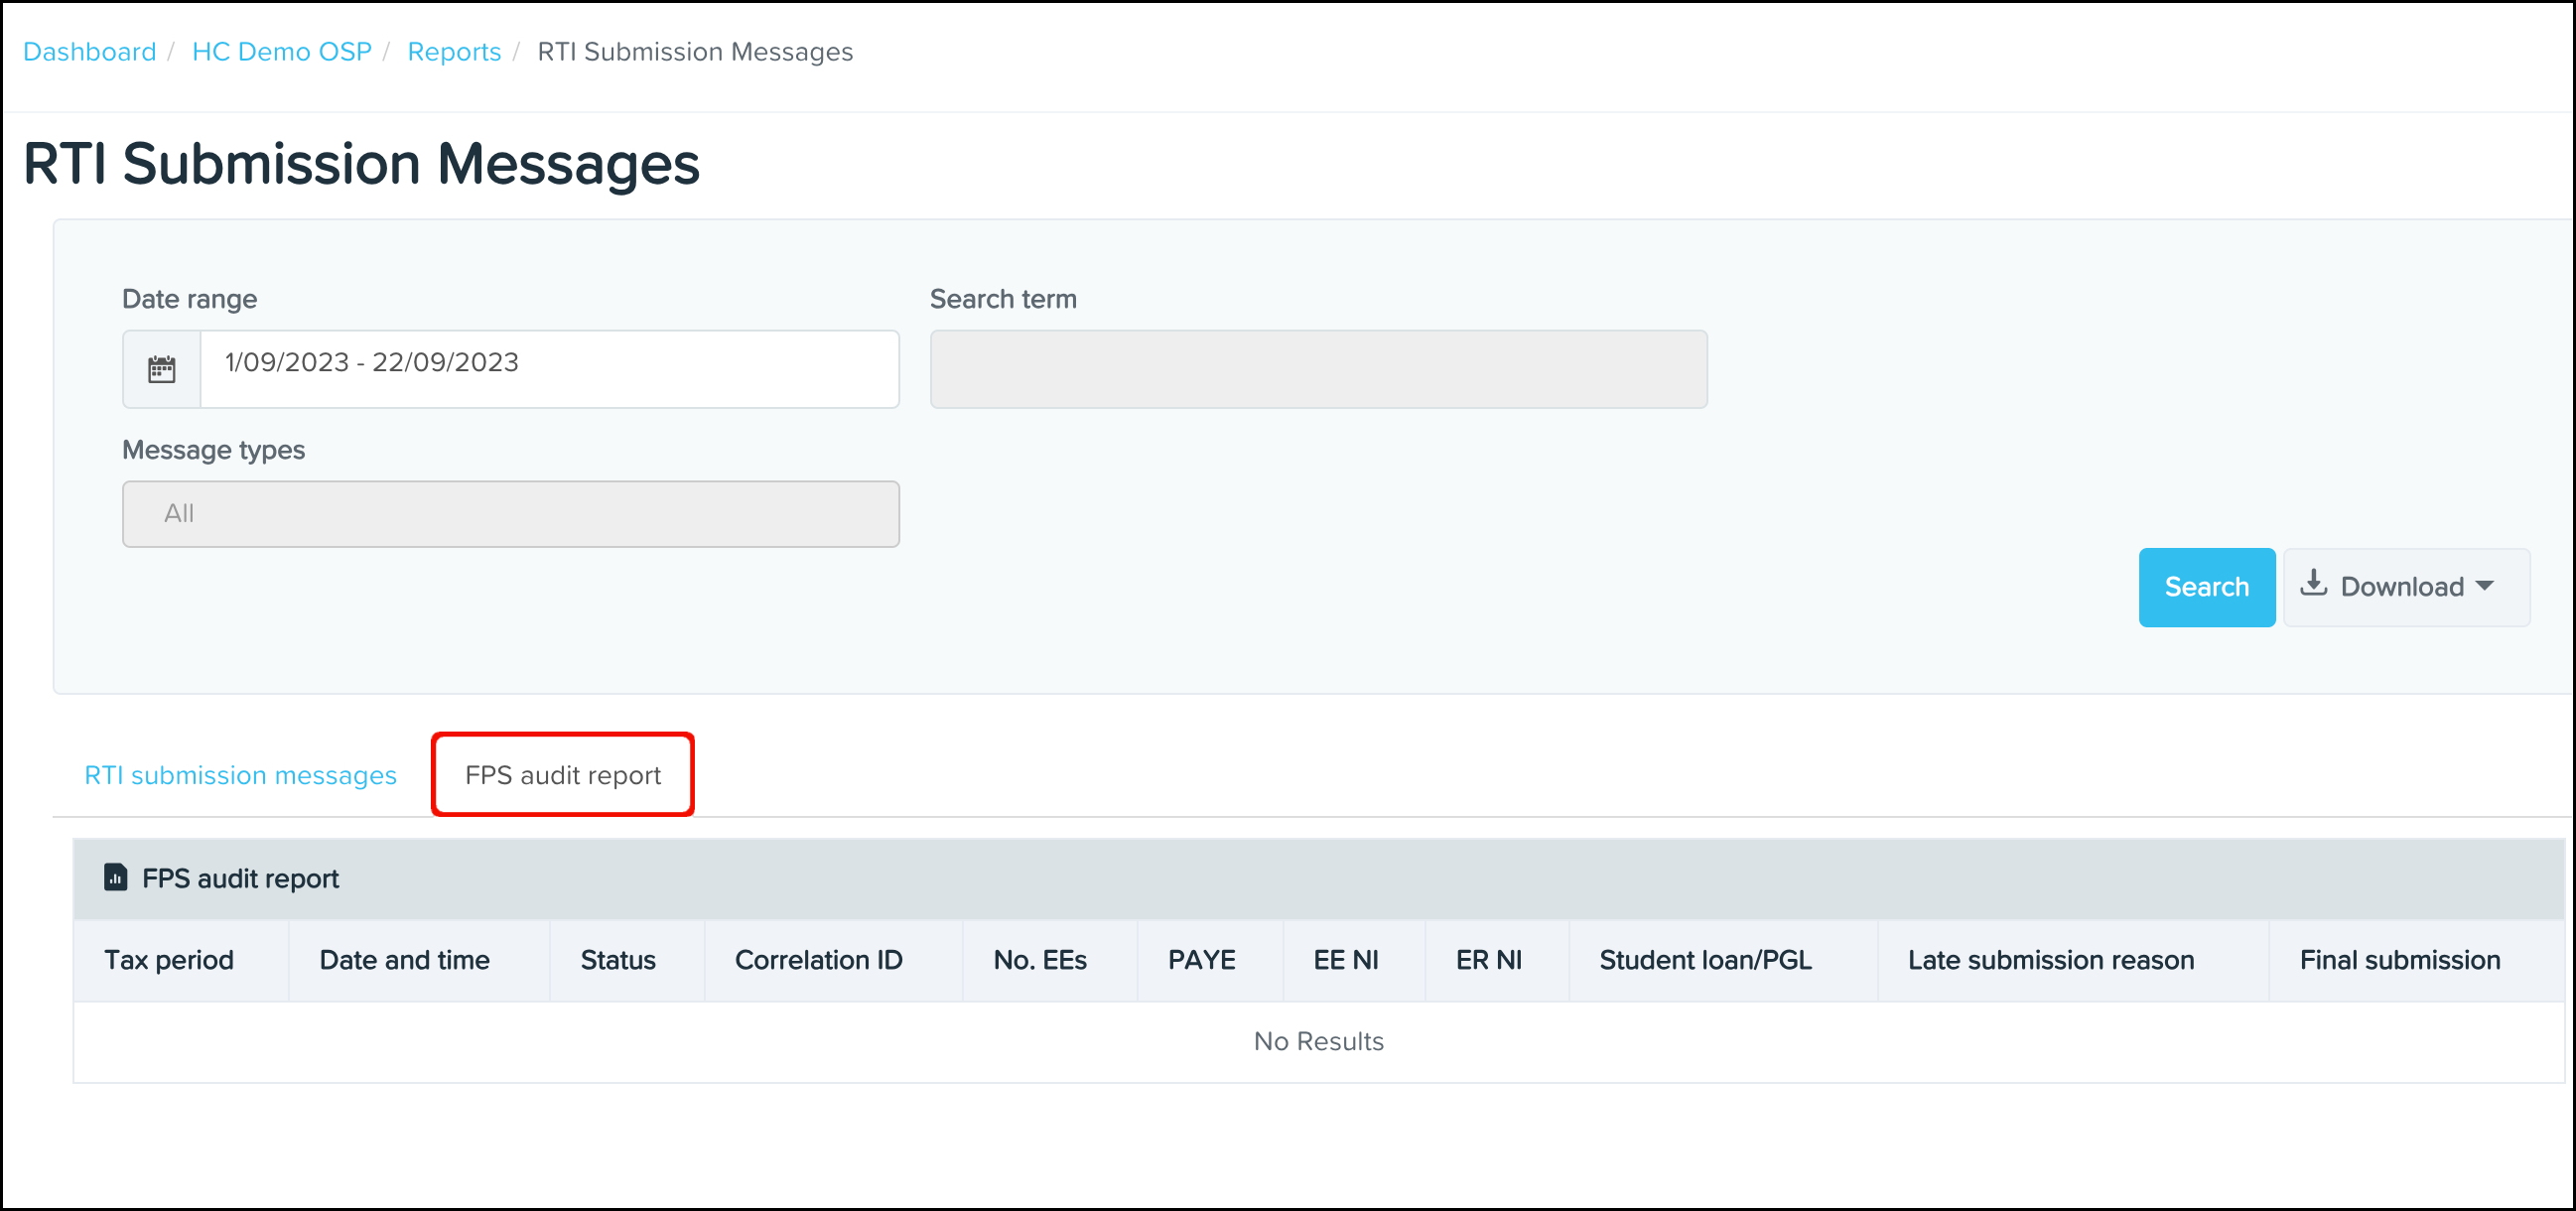2576x1211 pixels.
Task: Click the Final submission column header
Action: point(2400,960)
